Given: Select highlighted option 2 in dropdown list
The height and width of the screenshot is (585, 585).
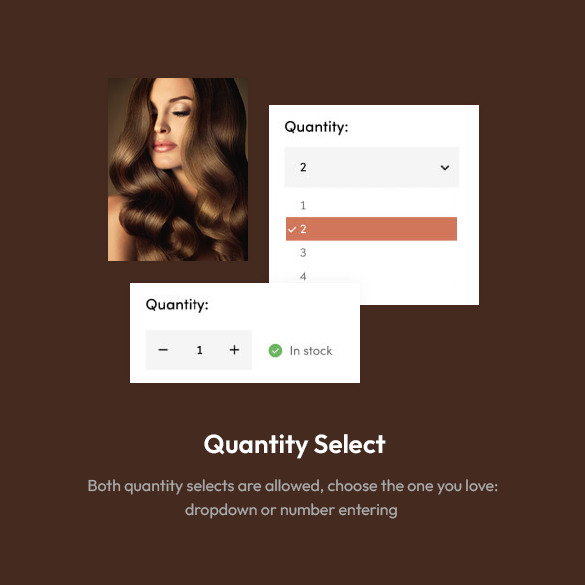Looking at the screenshot, I should pos(371,229).
